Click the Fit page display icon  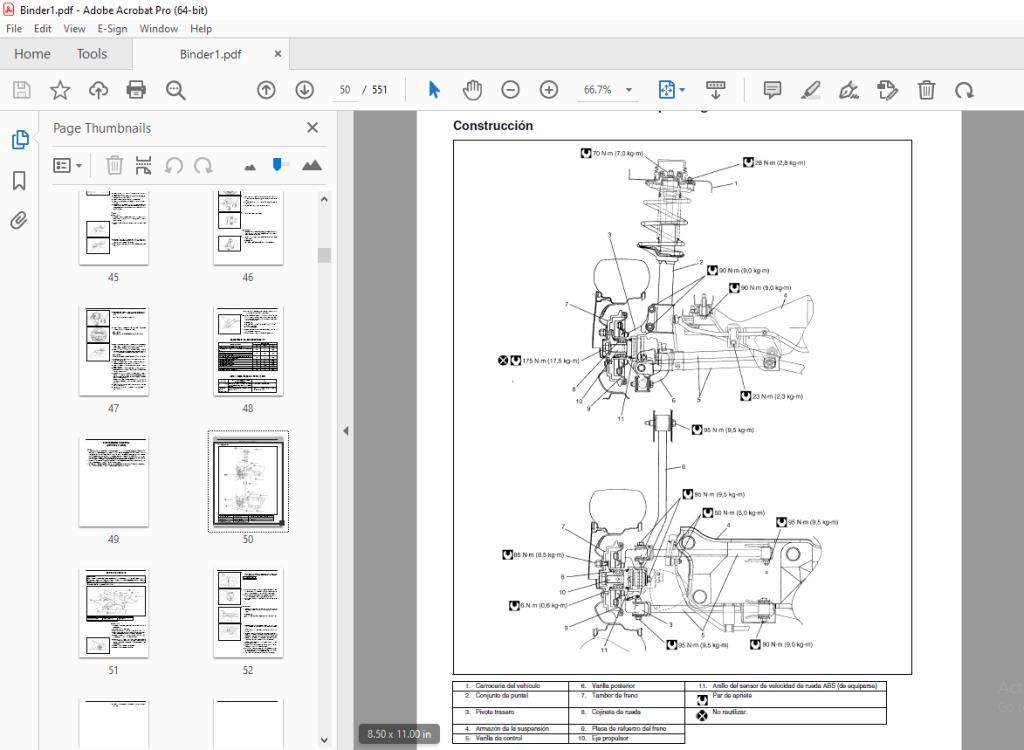[666, 90]
